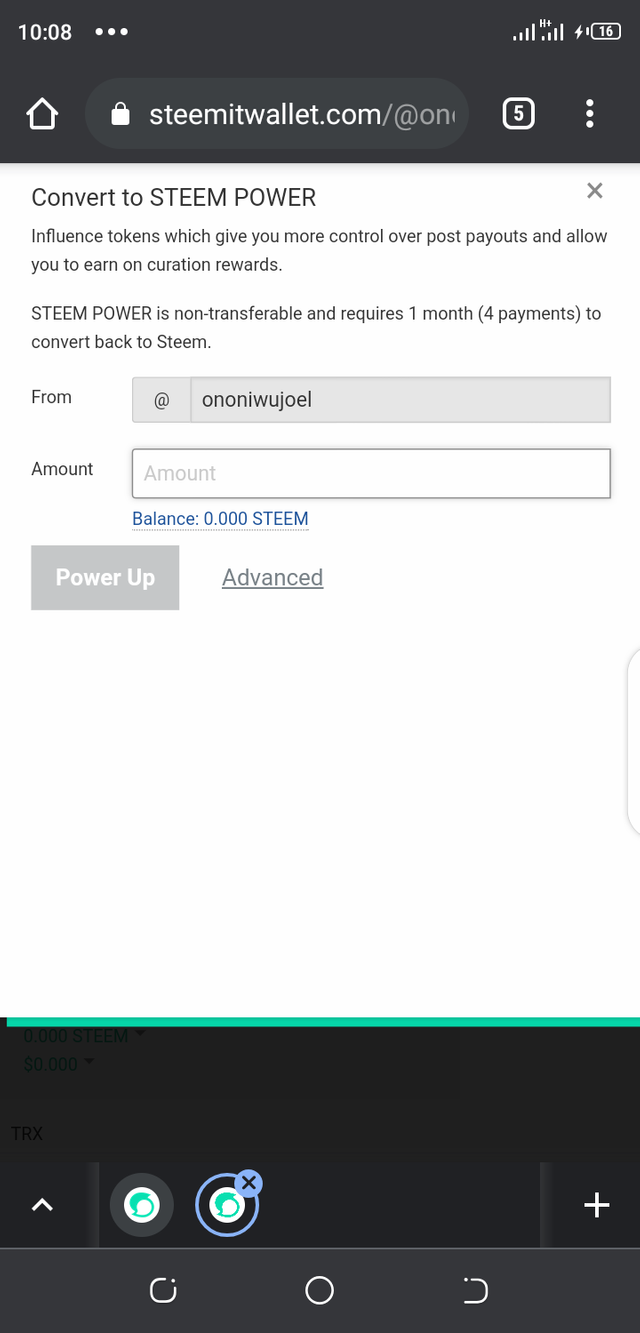Click the plus icon to open a new tab
The height and width of the screenshot is (1333, 640).
click(x=596, y=1204)
